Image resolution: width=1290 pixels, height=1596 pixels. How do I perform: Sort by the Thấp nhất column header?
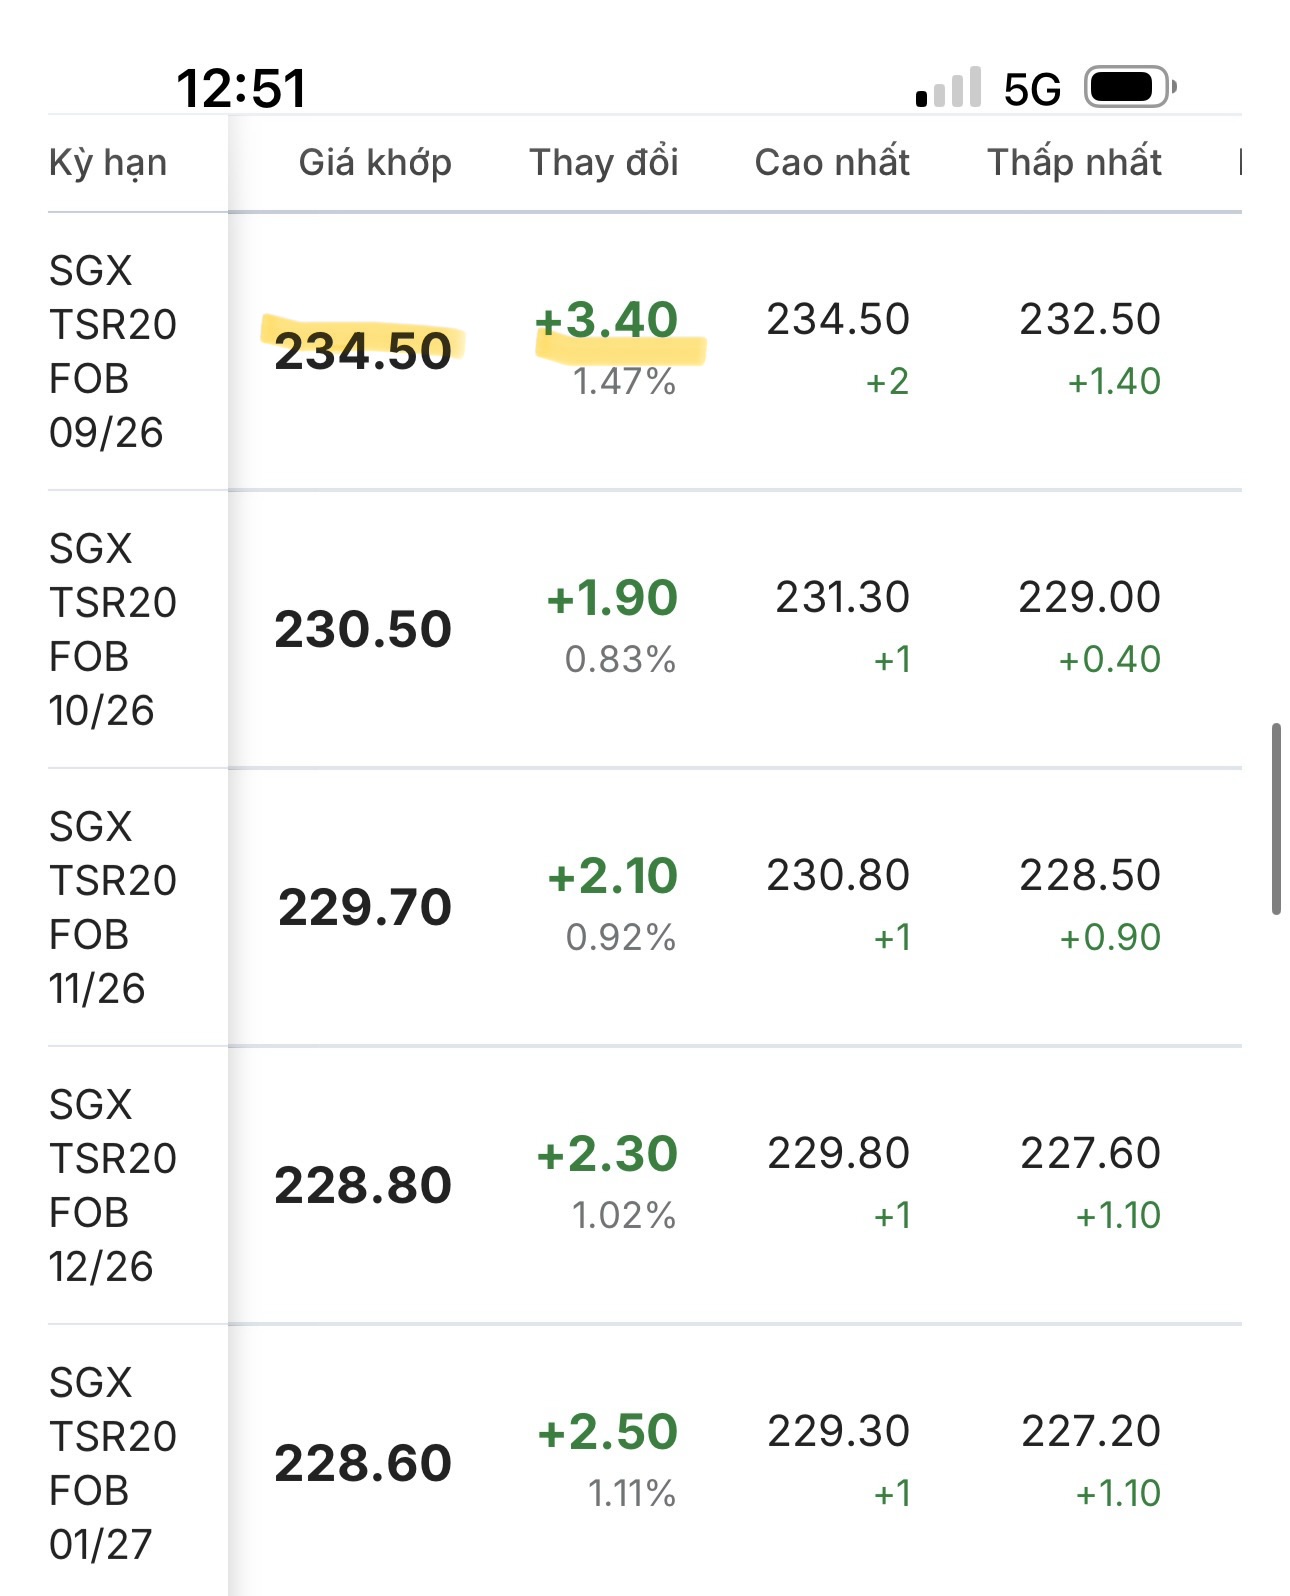pyautogui.click(x=1074, y=162)
